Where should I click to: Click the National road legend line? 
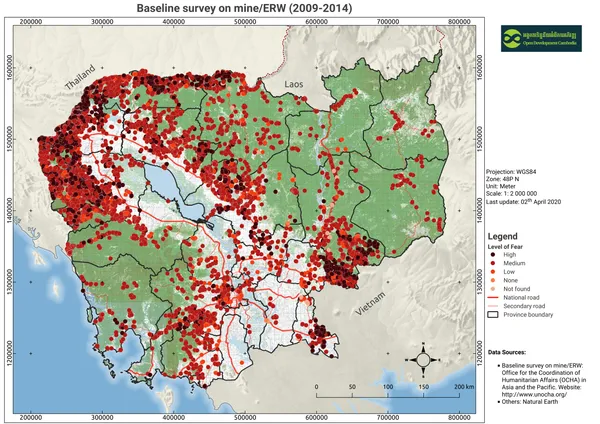[494, 297]
